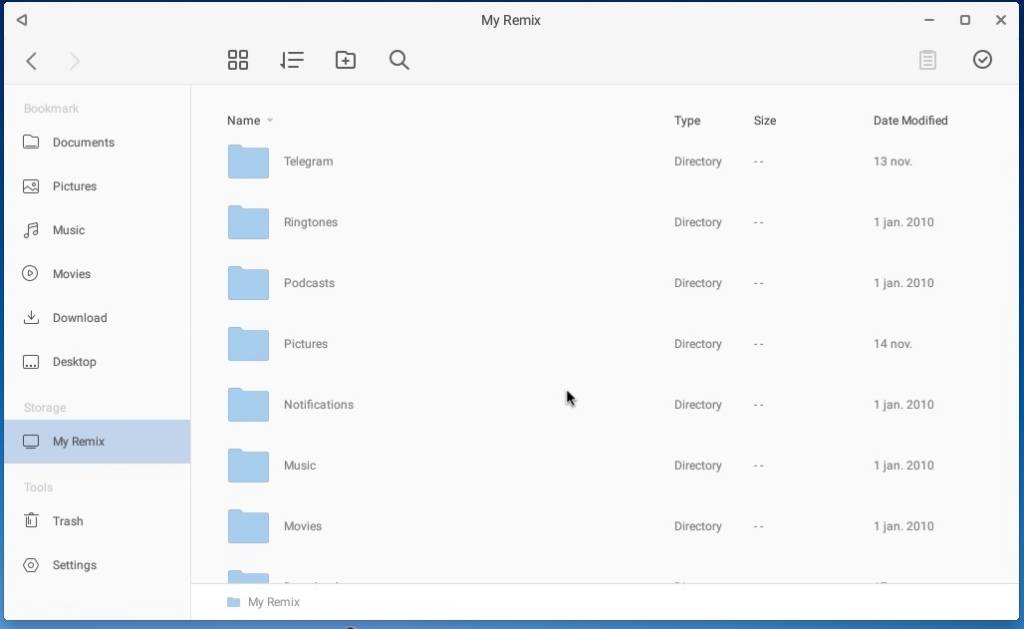Open the Telegram folder
The image size is (1024, 629).
pos(310,161)
